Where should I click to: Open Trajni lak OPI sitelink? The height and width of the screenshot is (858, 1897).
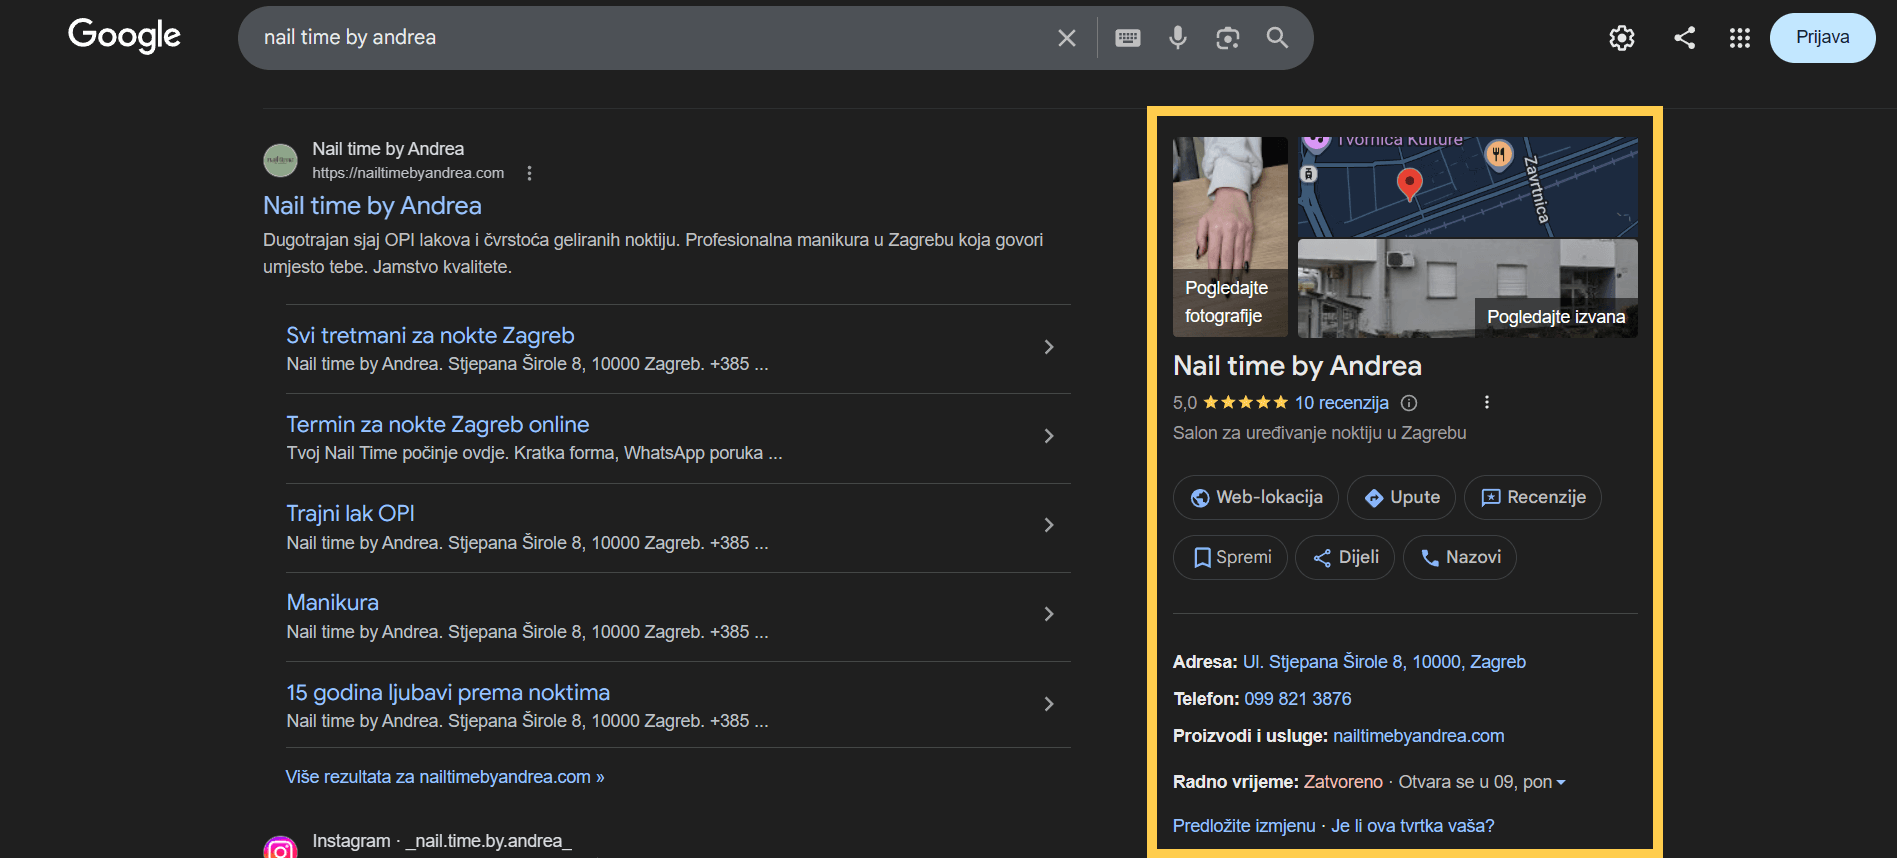pos(350,514)
